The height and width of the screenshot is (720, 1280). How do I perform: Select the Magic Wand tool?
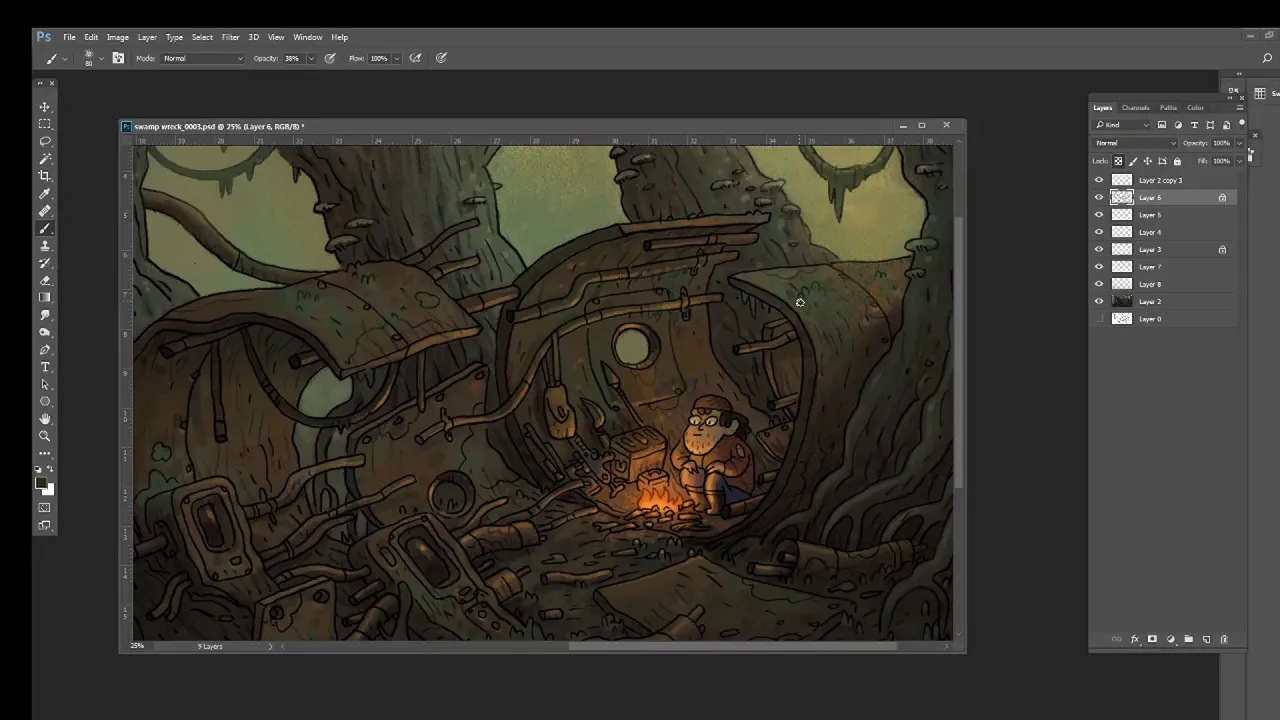[x=44, y=159]
